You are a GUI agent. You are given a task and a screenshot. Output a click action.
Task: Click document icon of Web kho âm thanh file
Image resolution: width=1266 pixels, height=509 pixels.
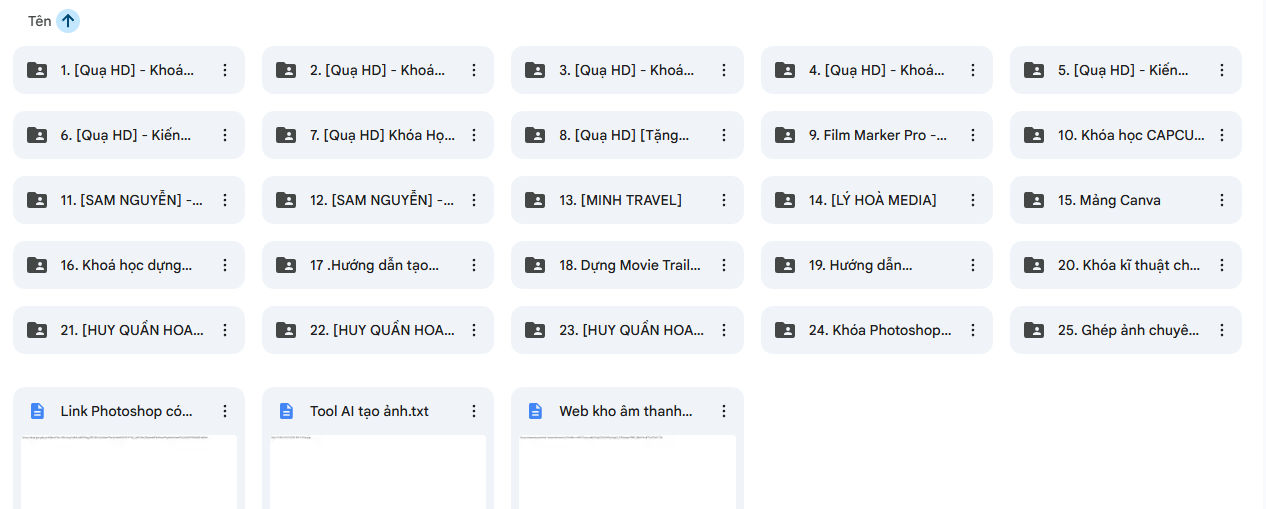pyautogui.click(x=535, y=411)
